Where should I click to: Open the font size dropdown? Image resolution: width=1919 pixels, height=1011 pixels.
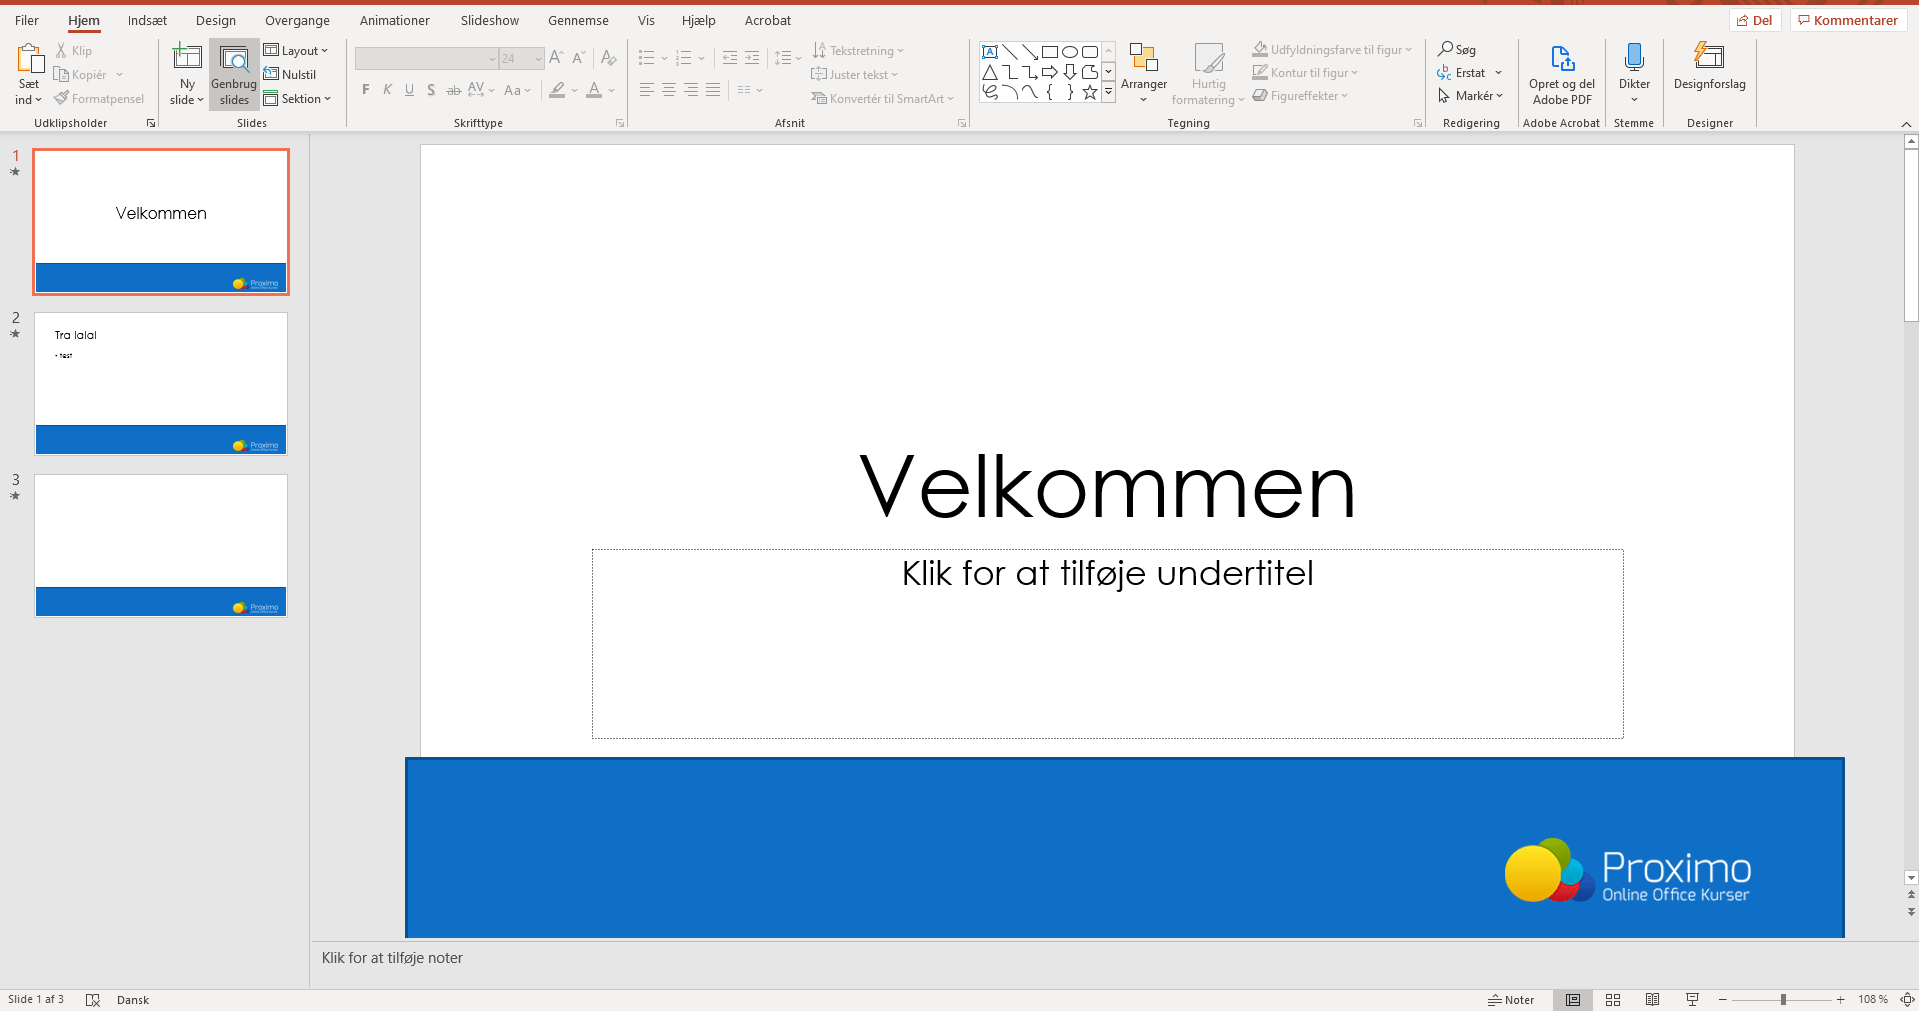pyautogui.click(x=536, y=58)
